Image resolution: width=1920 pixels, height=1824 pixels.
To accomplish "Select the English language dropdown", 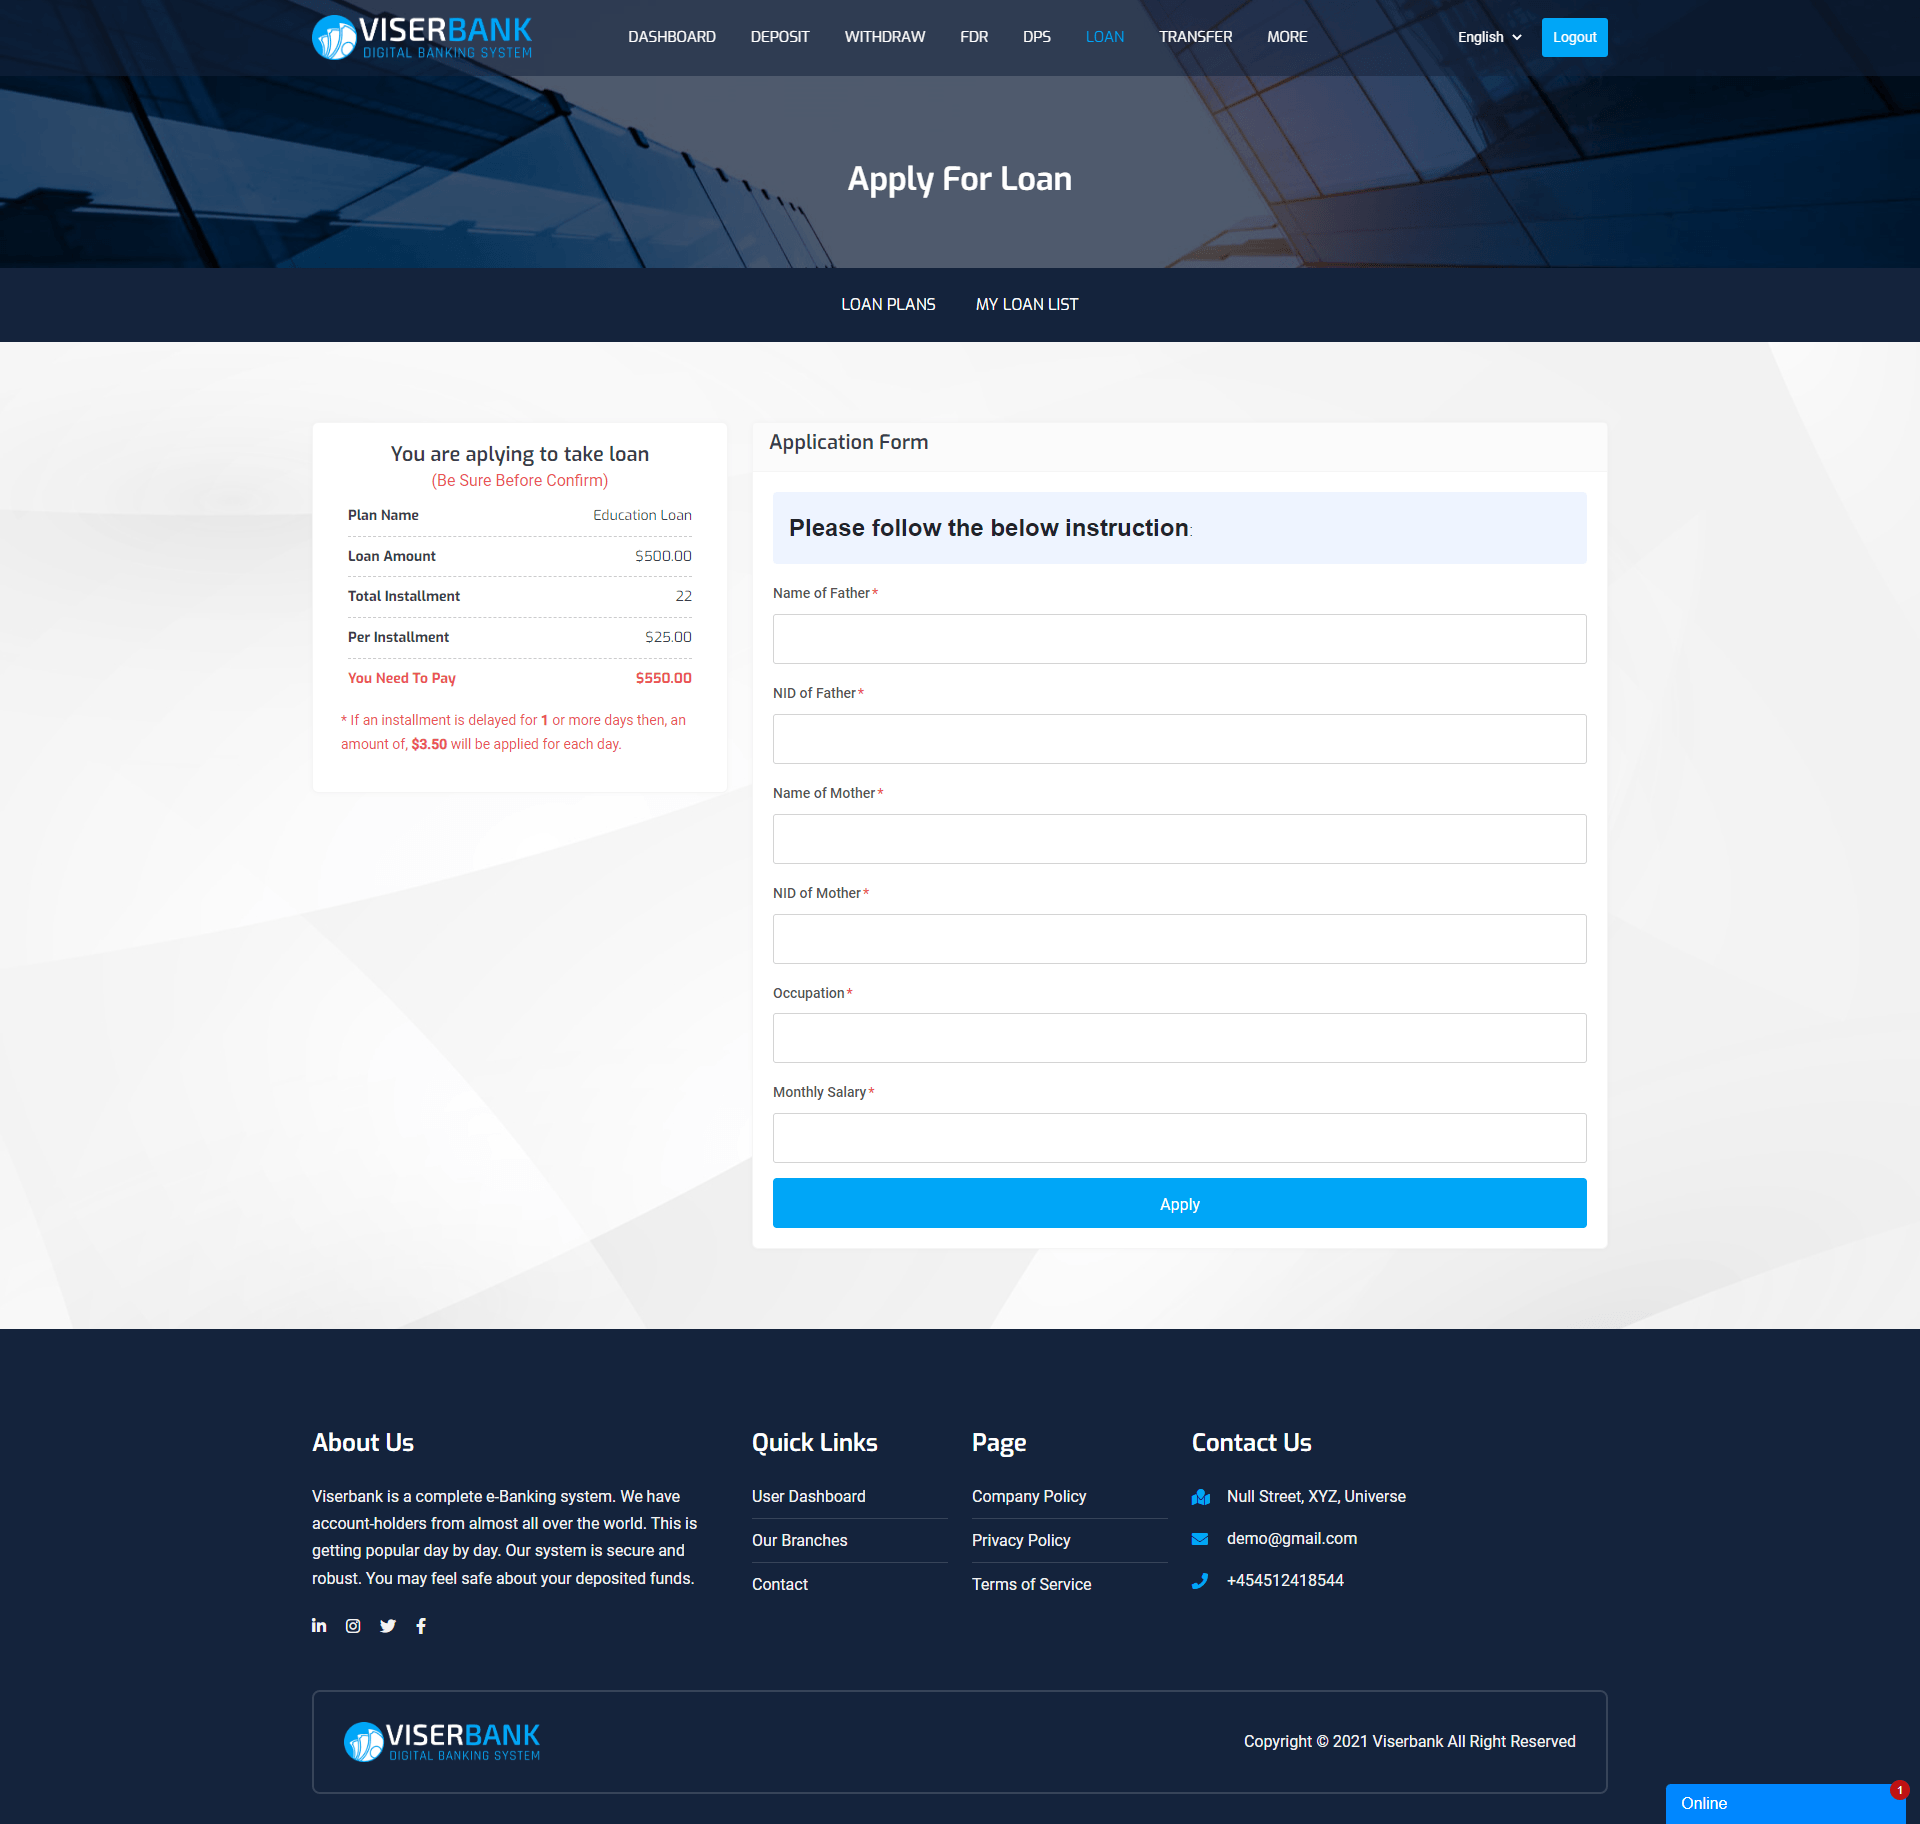I will pyautogui.click(x=1485, y=36).
